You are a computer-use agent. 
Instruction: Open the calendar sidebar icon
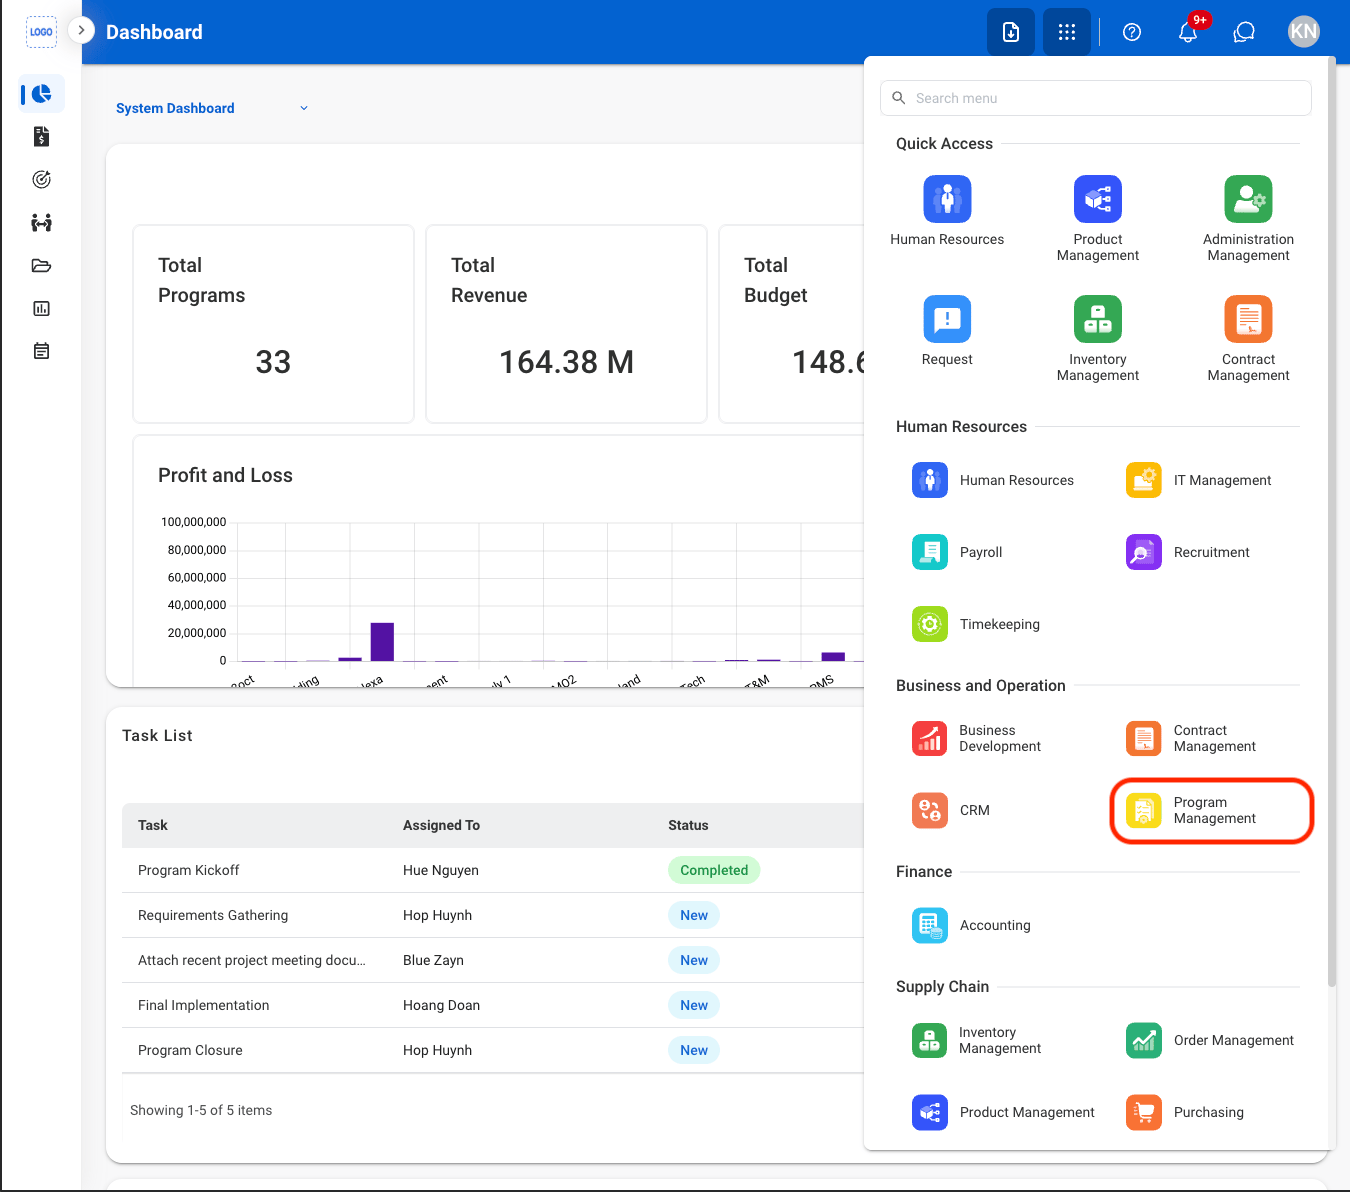pos(41,351)
